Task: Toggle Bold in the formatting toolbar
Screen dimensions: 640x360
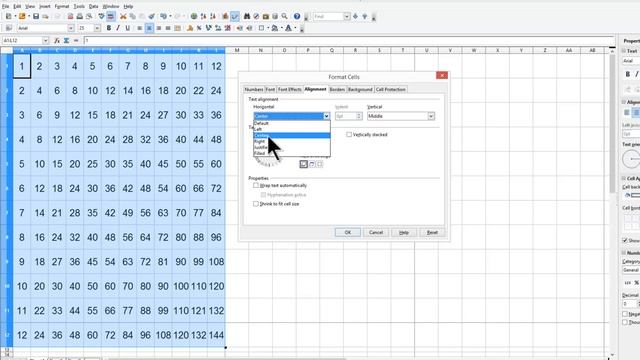Action: coord(109,28)
